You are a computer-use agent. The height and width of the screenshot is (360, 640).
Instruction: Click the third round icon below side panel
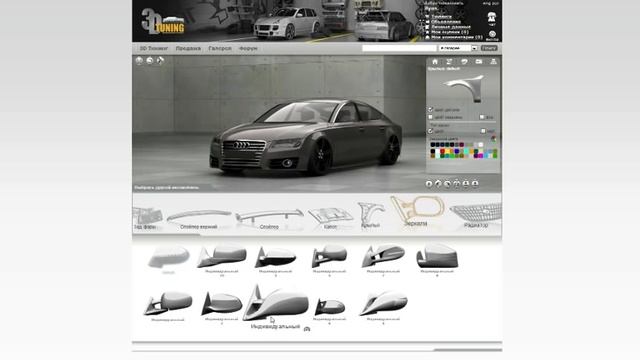click(x=447, y=184)
